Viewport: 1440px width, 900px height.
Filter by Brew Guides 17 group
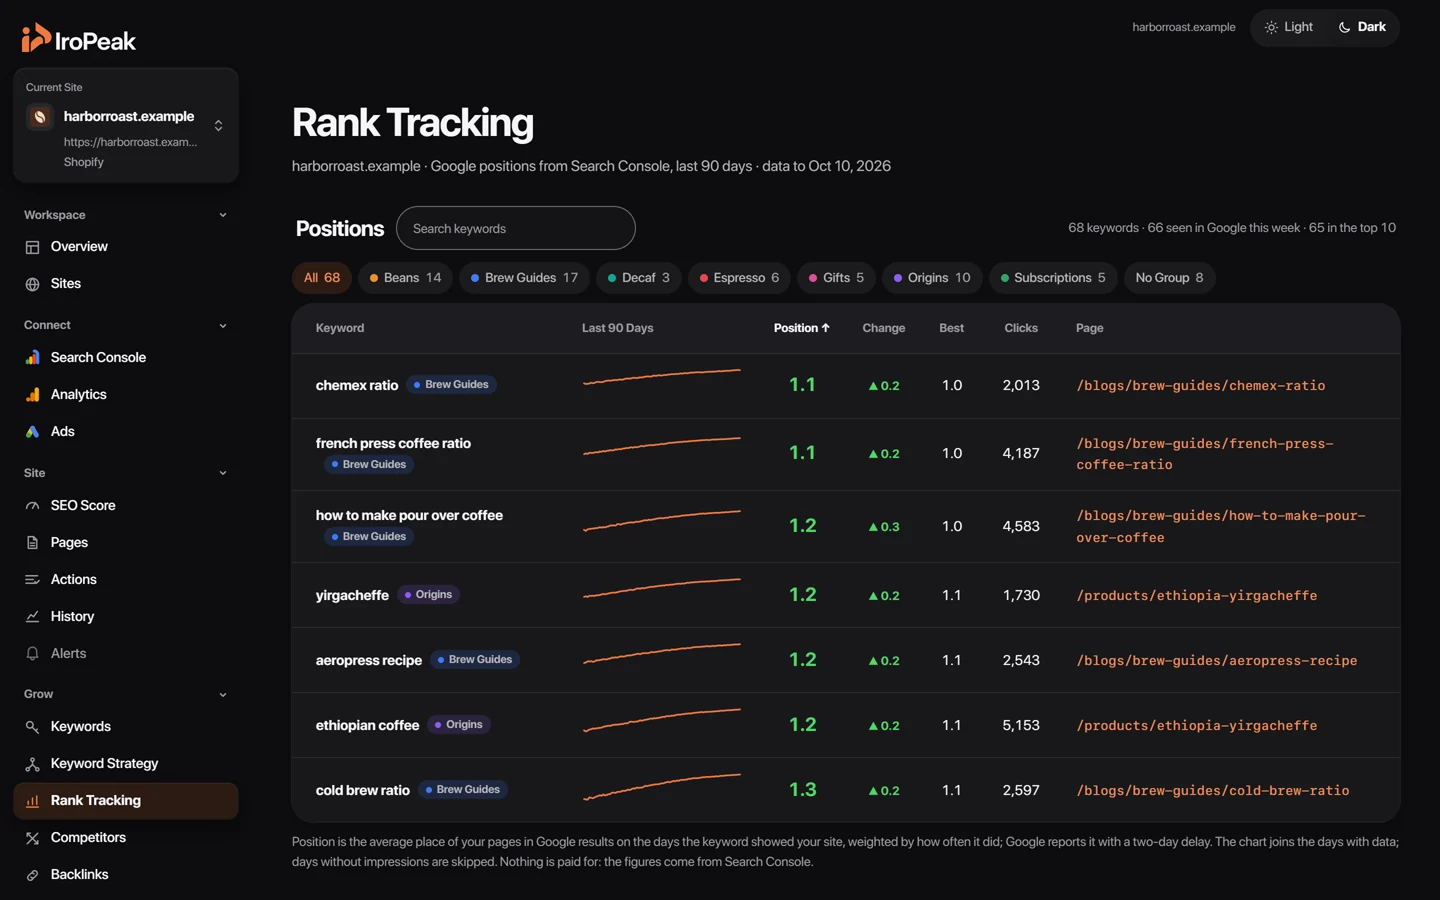[524, 278]
